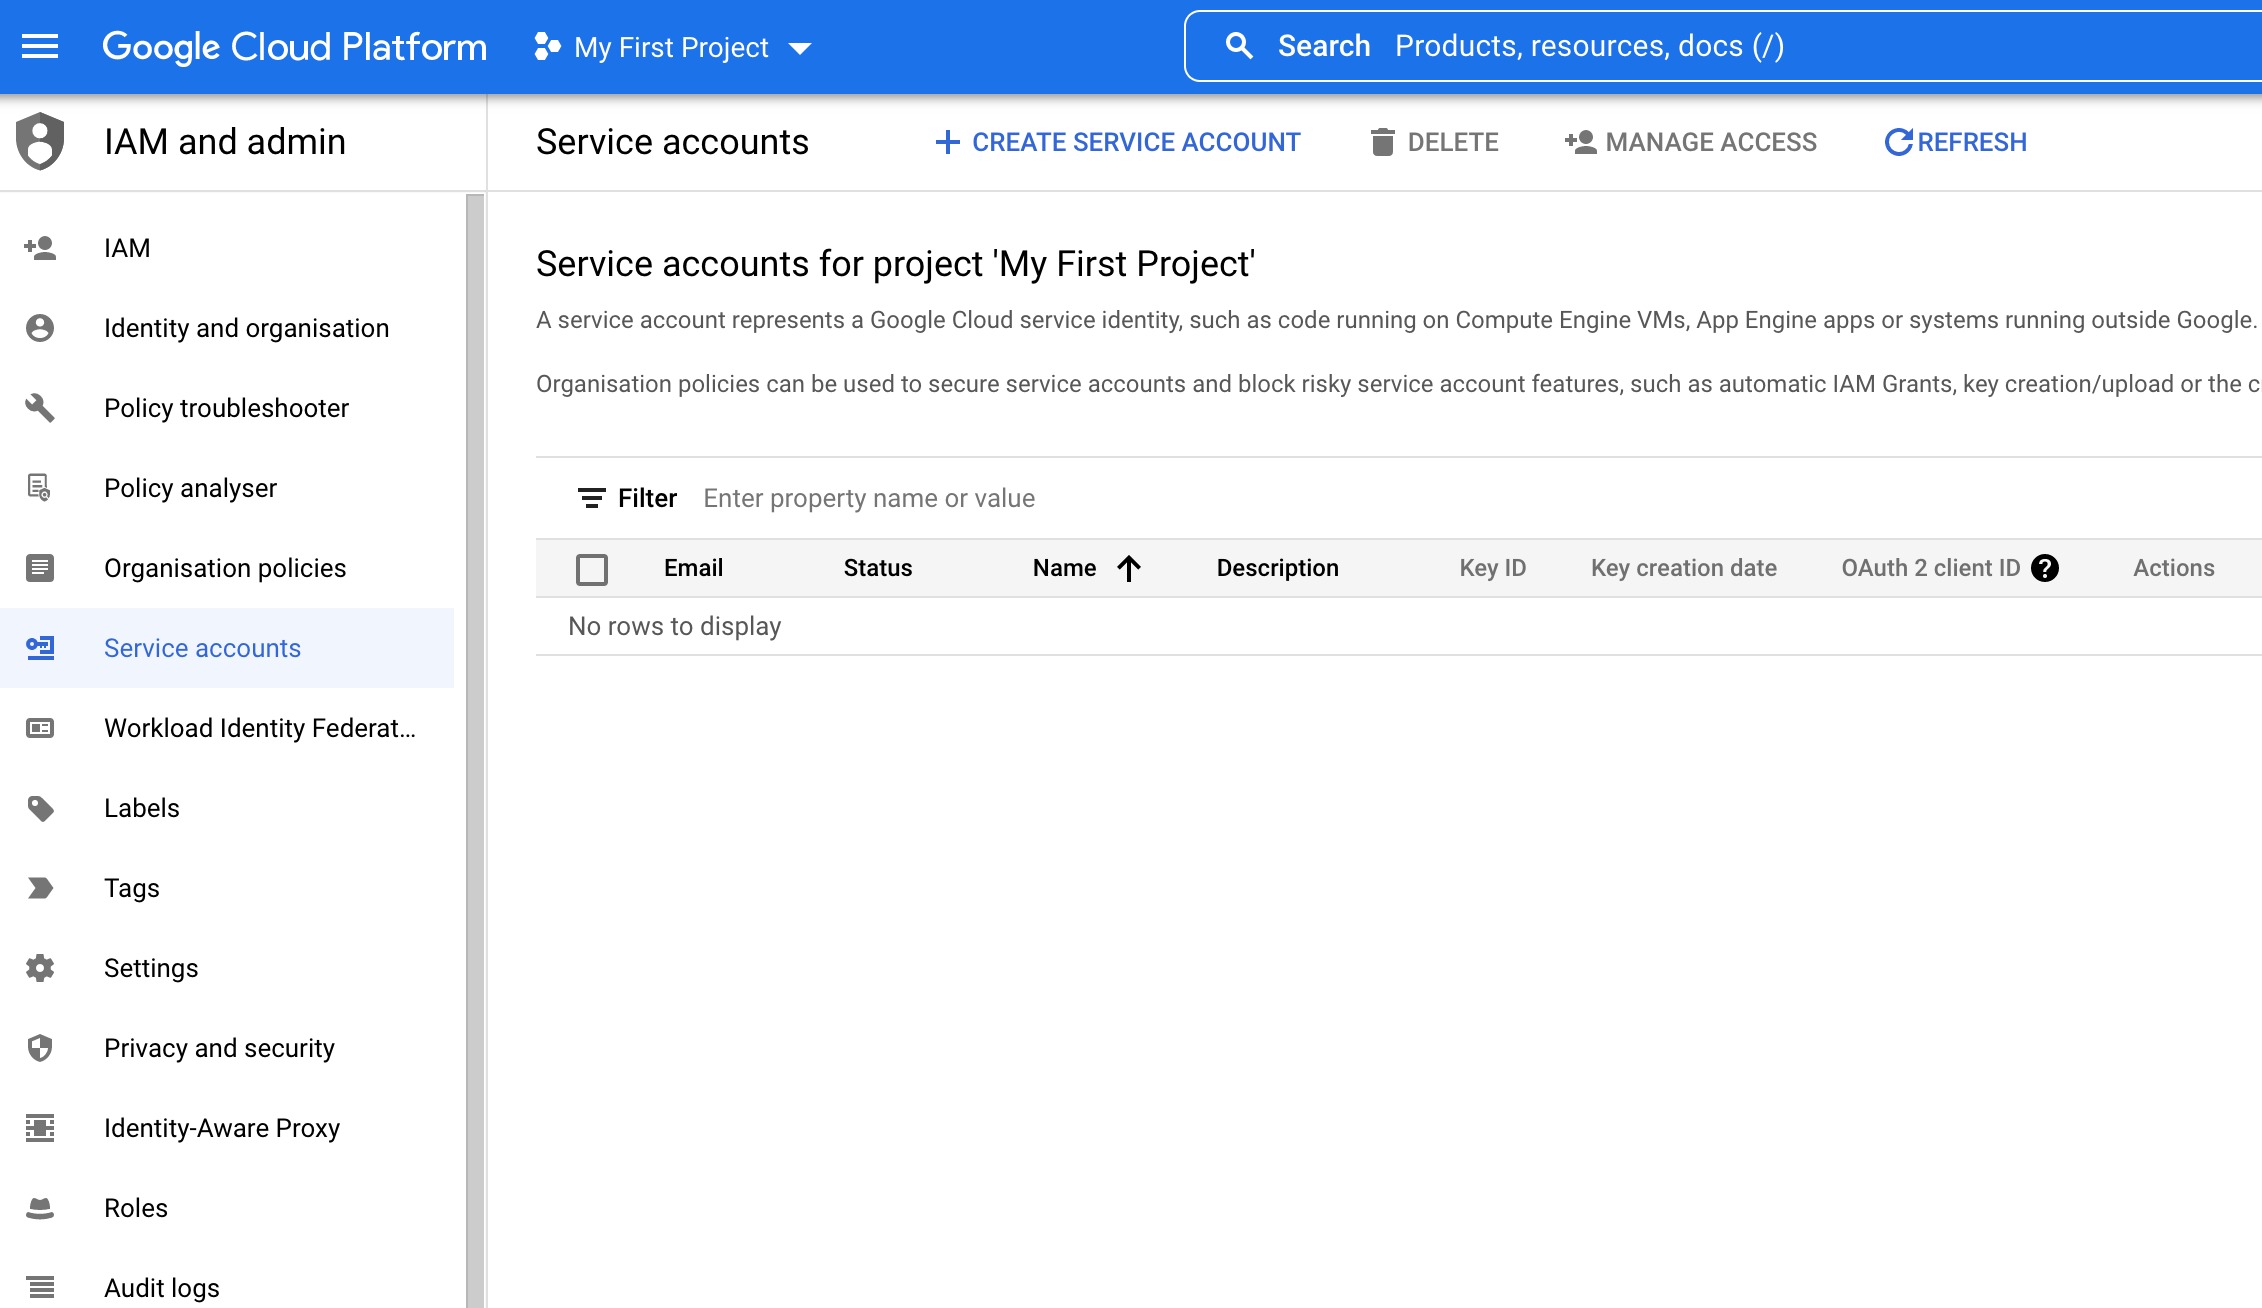The image size is (2262, 1308).
Task: Tick the select-all checkbox in table header
Action: [x=592, y=569]
